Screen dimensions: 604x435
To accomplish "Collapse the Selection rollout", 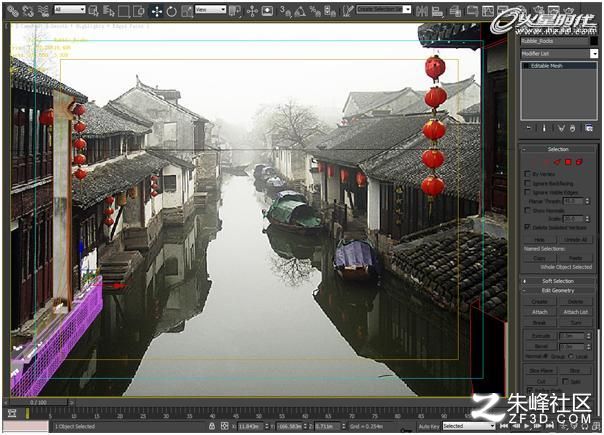I will 557,149.
